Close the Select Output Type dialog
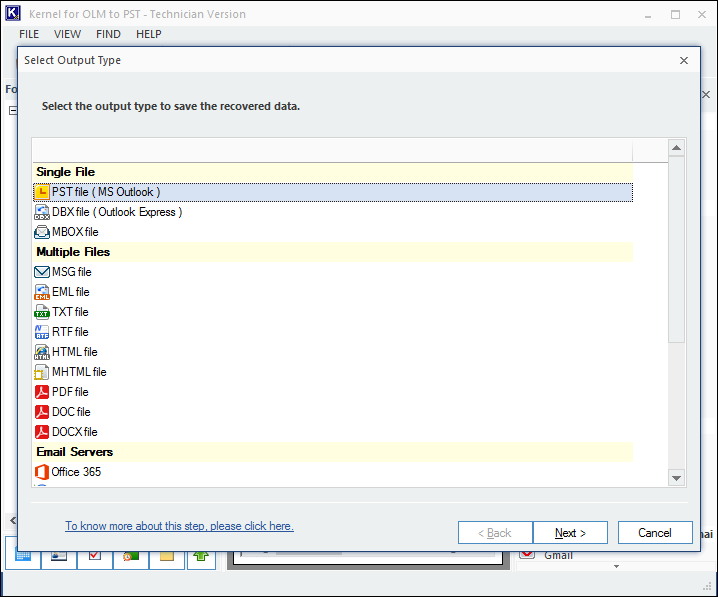The image size is (718, 597). pyautogui.click(x=684, y=60)
